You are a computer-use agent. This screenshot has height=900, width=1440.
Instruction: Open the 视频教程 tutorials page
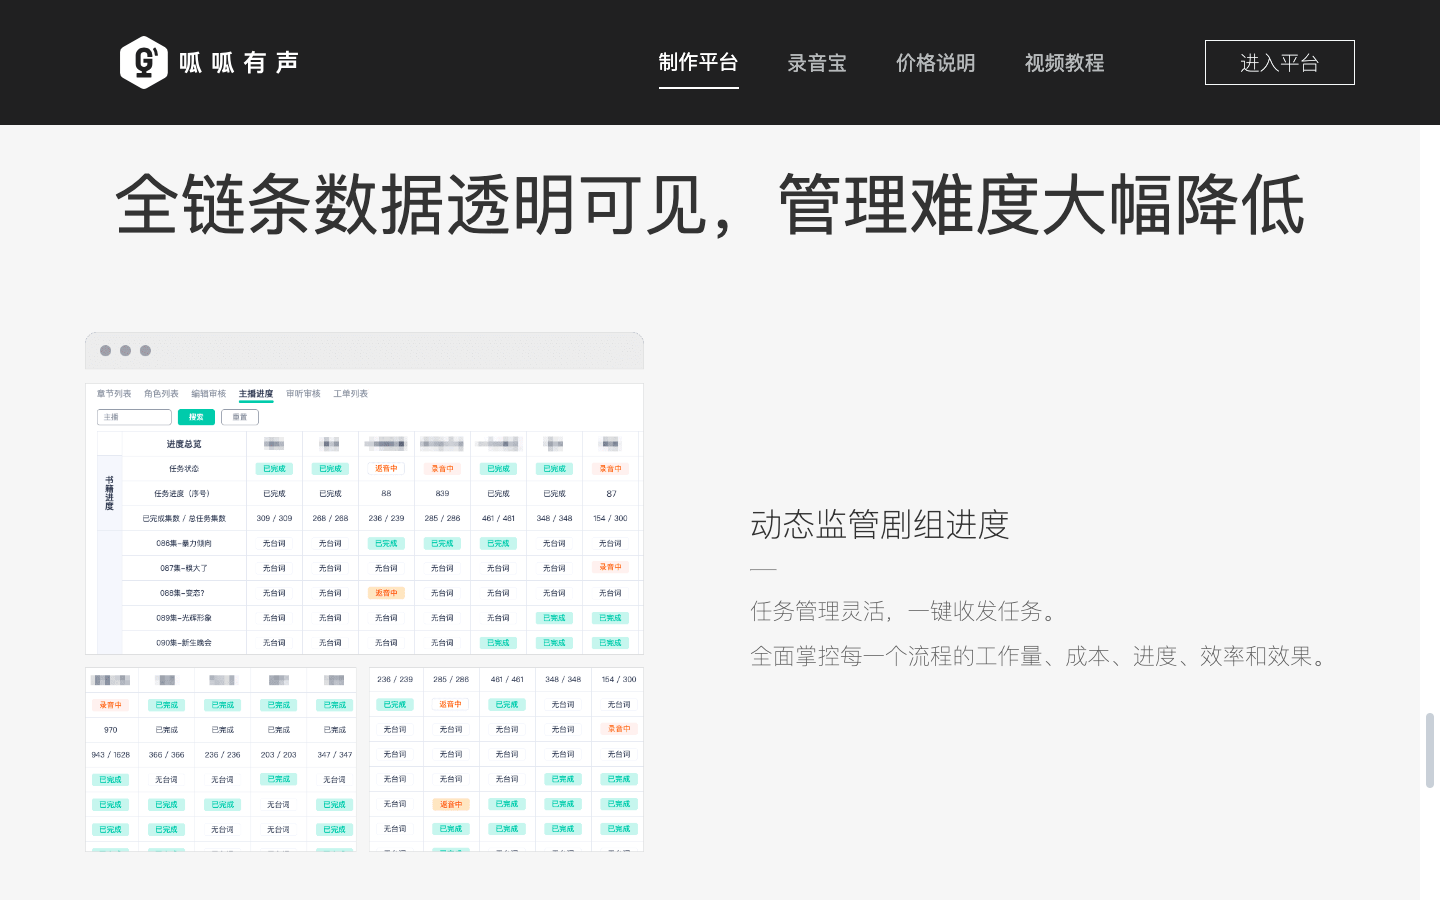click(1064, 63)
